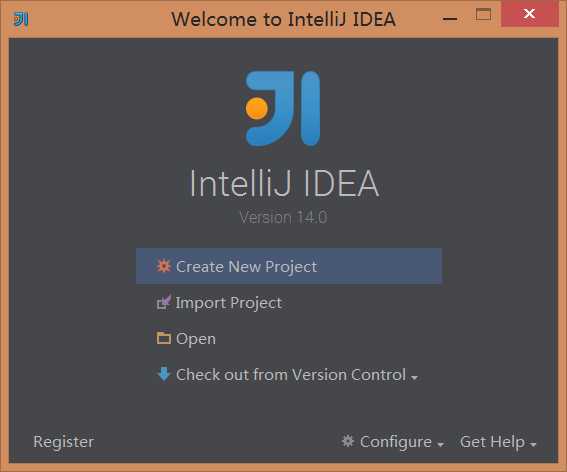This screenshot has width=567, height=472.
Task: Click the Import Project arrow icon
Action: (163, 302)
